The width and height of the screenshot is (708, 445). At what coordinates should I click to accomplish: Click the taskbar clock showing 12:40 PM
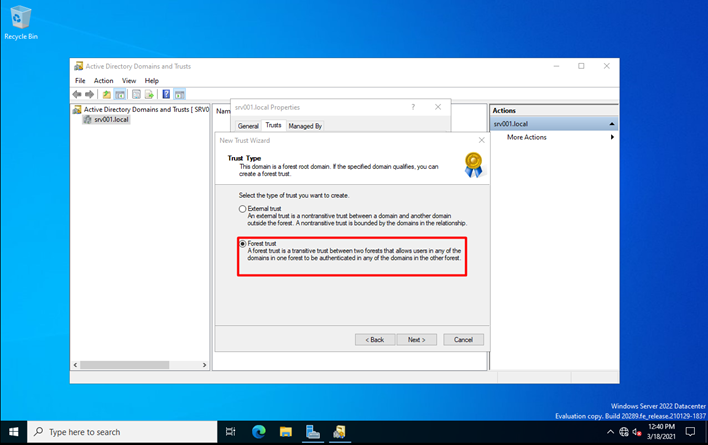tap(661, 431)
